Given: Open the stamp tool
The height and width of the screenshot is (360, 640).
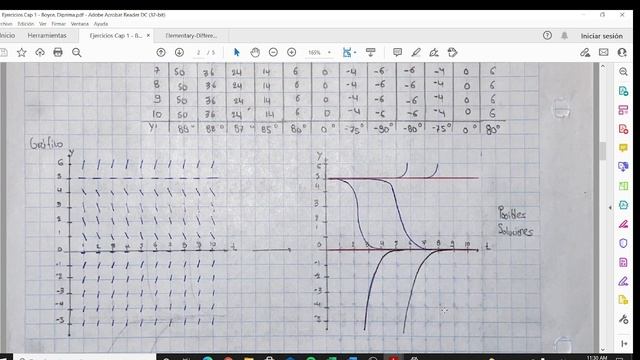Looking at the screenshot, I should 452,52.
